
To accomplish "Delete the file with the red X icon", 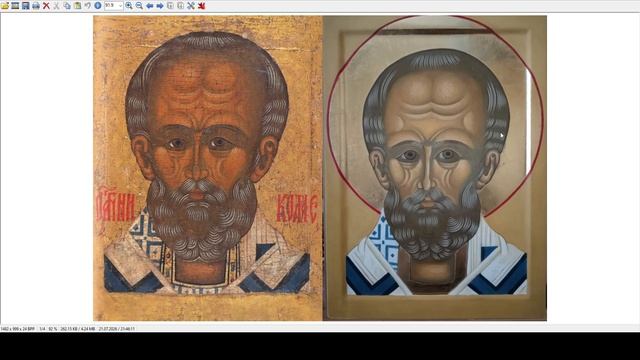I will [46, 6].
